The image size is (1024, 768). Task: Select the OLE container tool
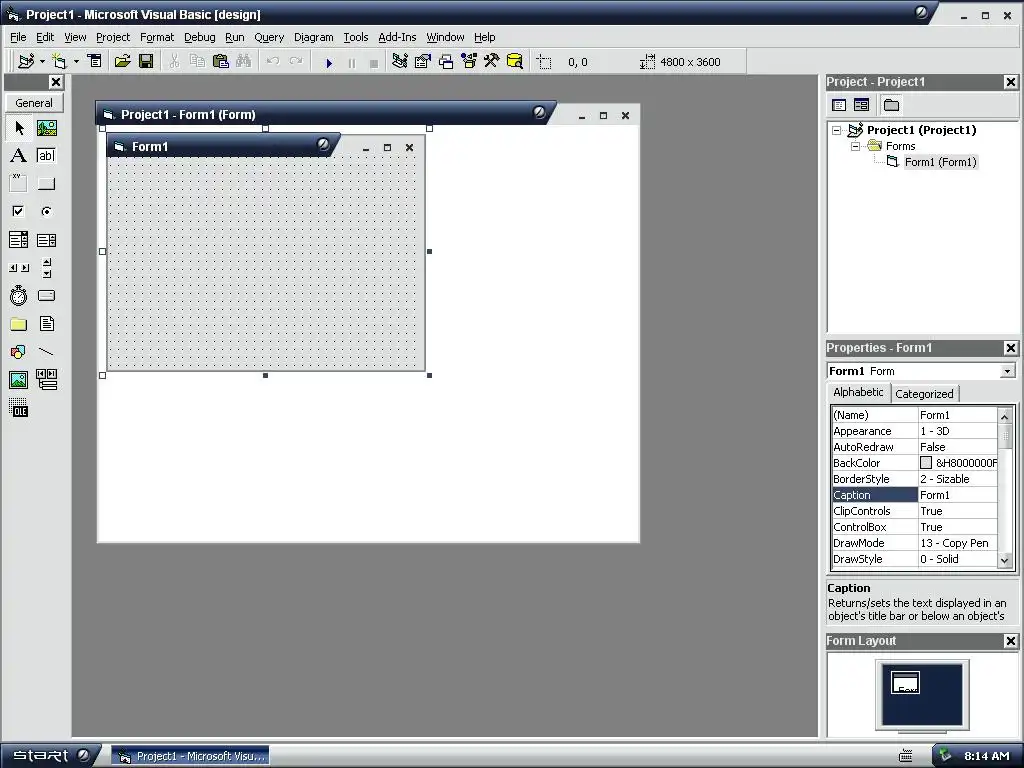(19, 408)
